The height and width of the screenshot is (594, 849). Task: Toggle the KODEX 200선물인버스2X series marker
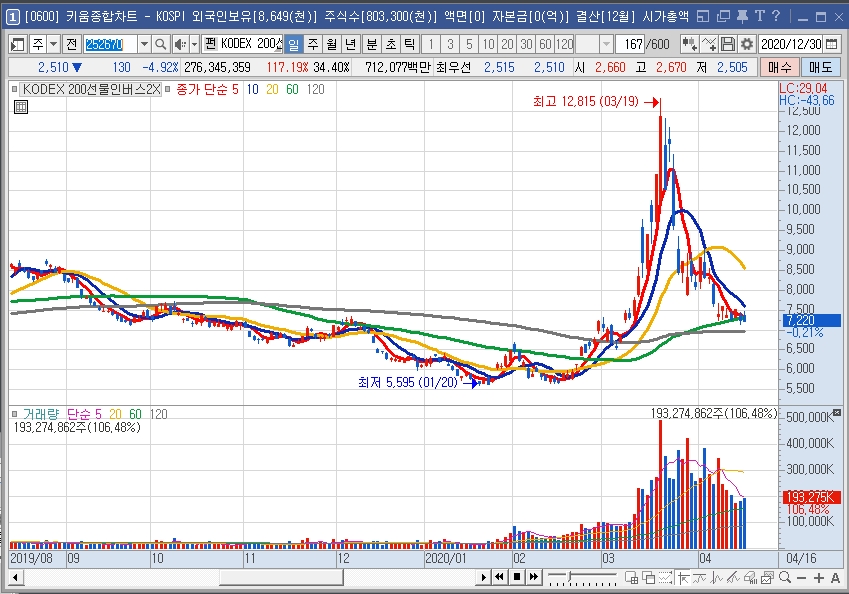click(15, 89)
